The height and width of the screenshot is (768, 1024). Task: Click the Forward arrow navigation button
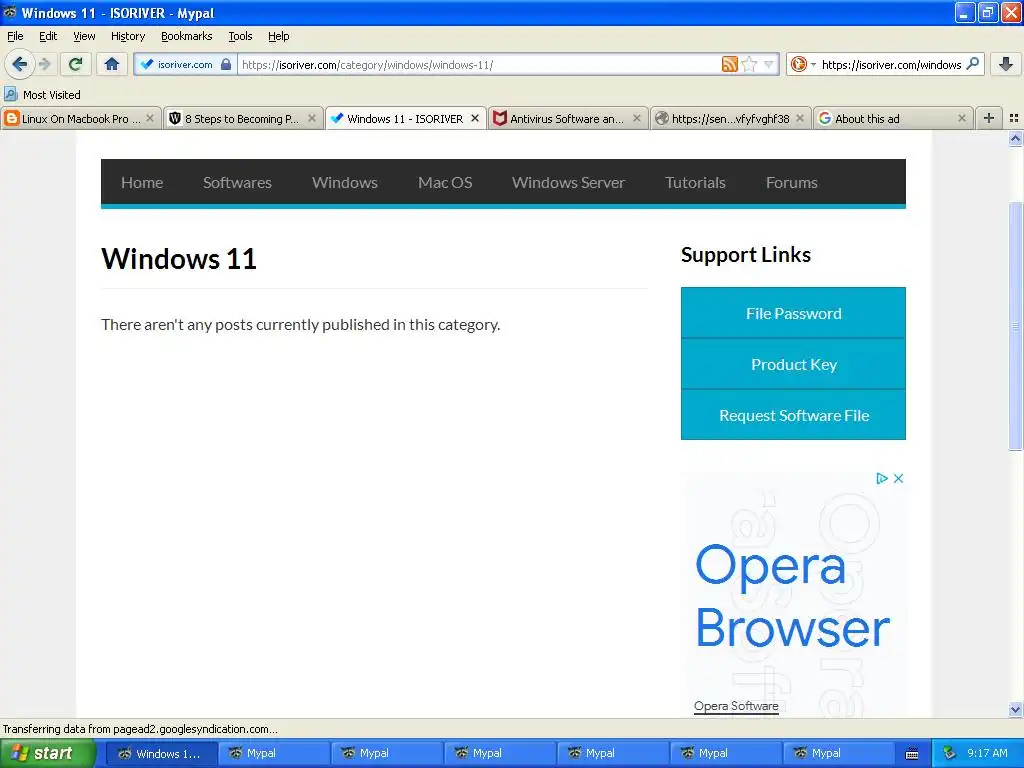tap(44, 64)
